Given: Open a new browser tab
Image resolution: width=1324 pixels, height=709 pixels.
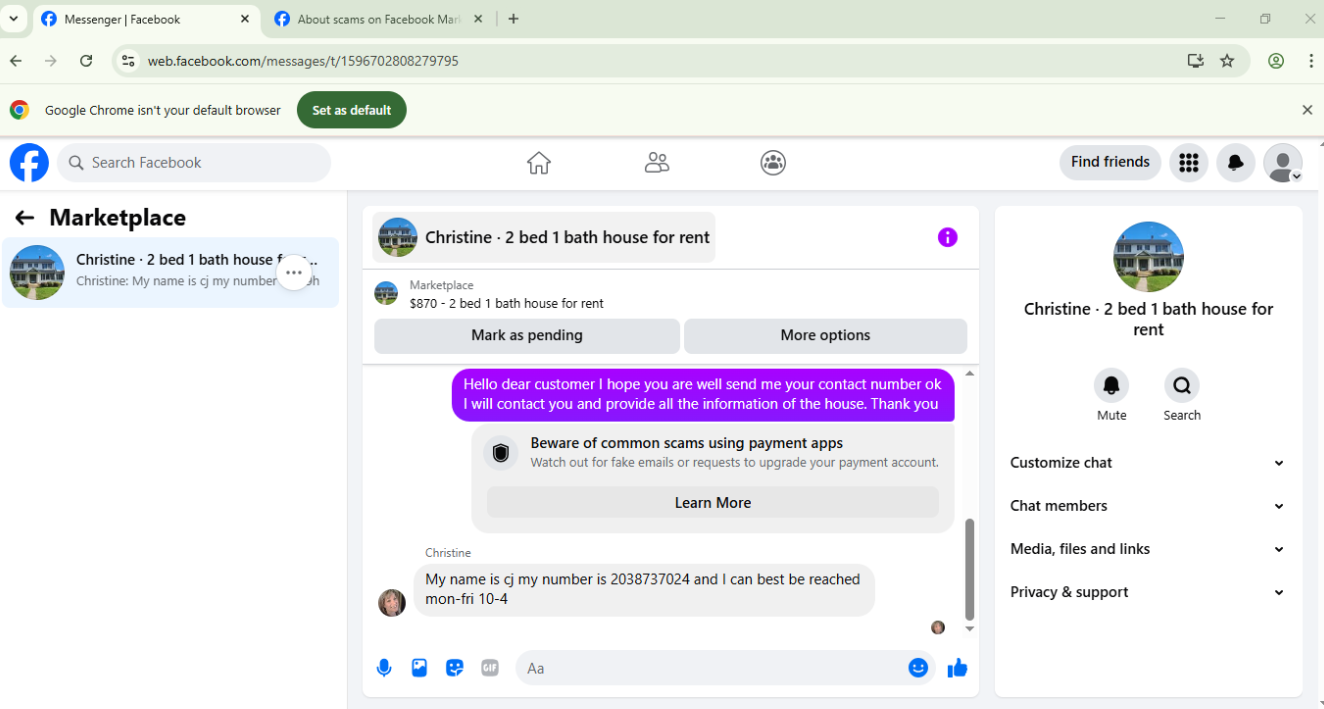Looking at the screenshot, I should [x=513, y=19].
